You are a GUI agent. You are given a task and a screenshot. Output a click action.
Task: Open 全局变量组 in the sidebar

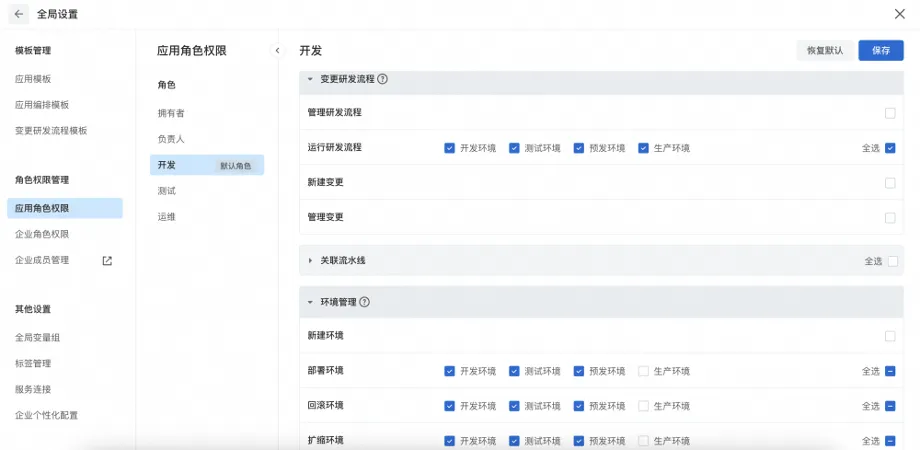38,337
